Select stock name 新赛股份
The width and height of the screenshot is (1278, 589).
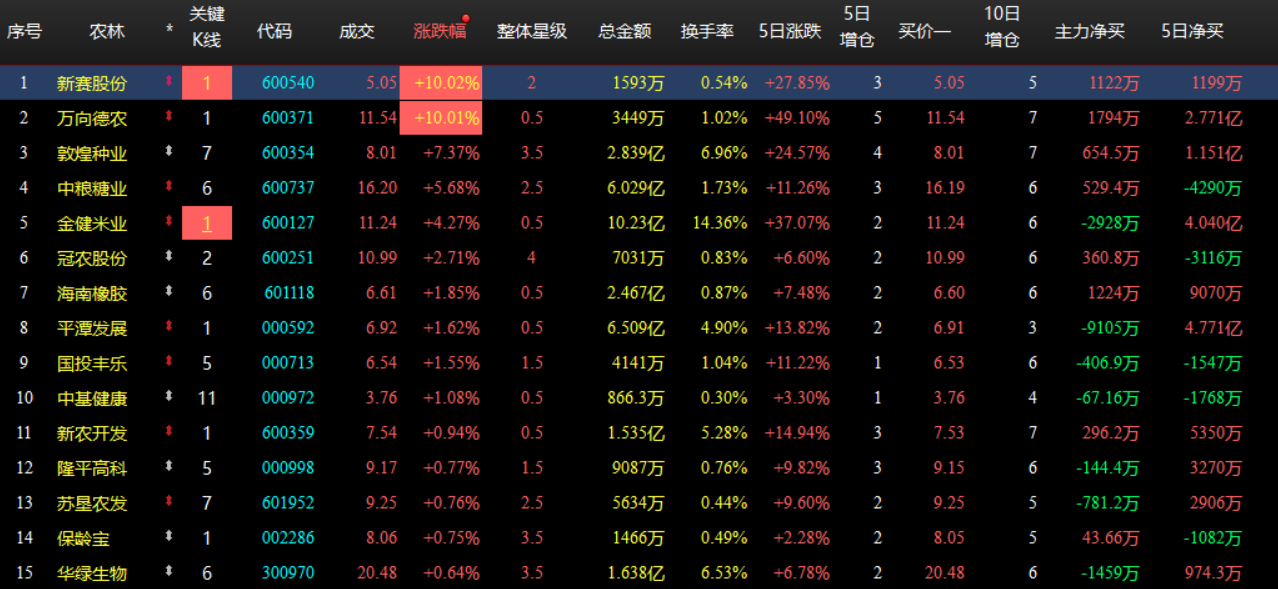coord(92,83)
